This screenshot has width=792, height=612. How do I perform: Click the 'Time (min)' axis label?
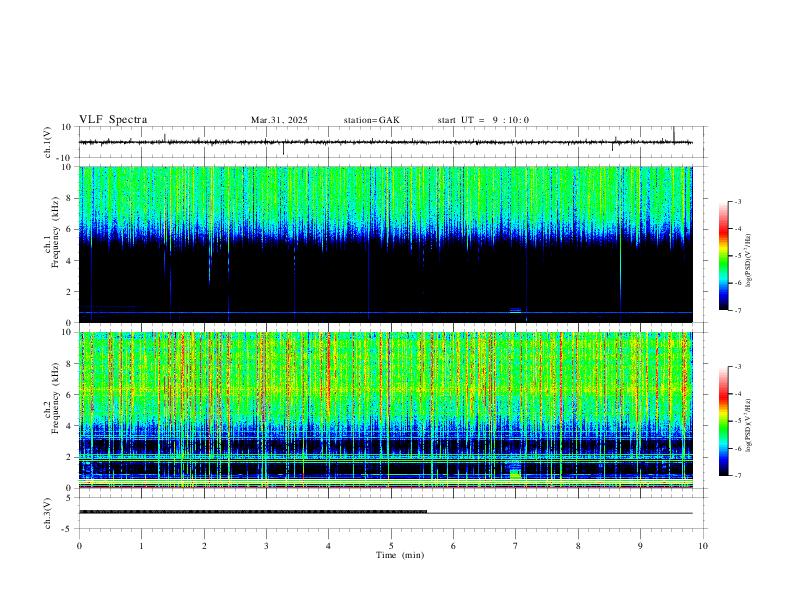(400, 555)
